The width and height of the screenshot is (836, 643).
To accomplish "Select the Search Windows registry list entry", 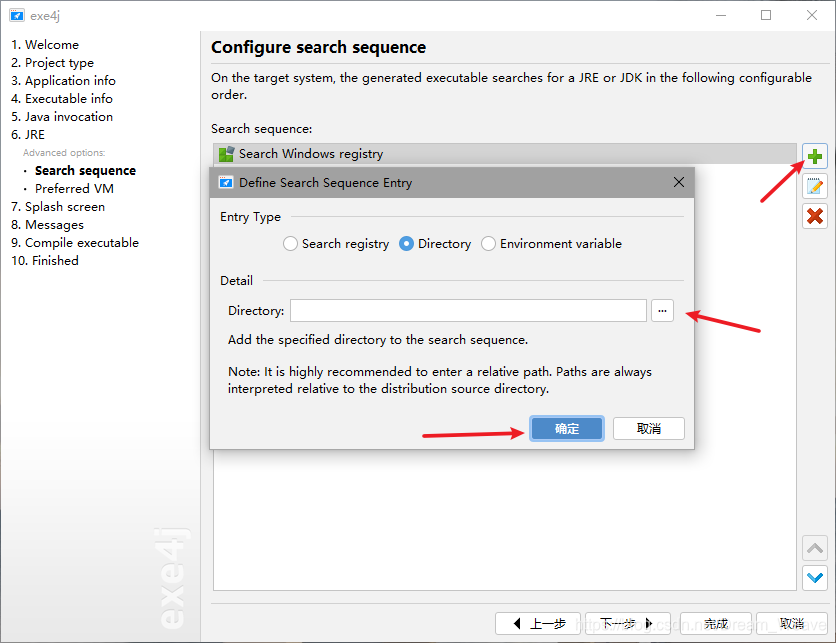I will 310,154.
